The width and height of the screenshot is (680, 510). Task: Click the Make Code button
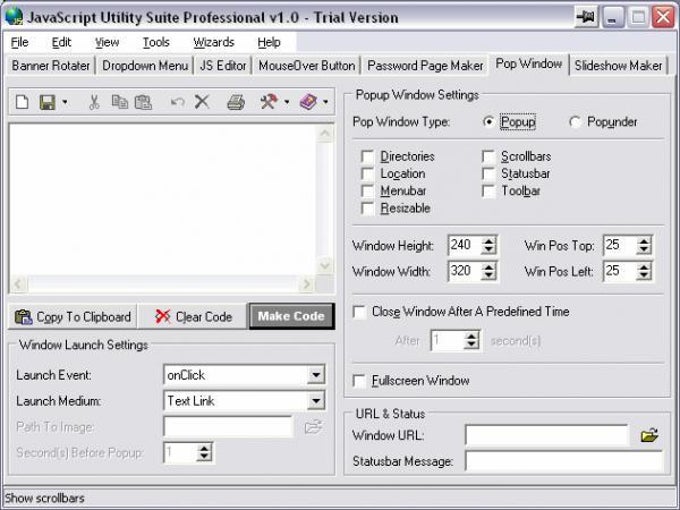click(x=291, y=316)
